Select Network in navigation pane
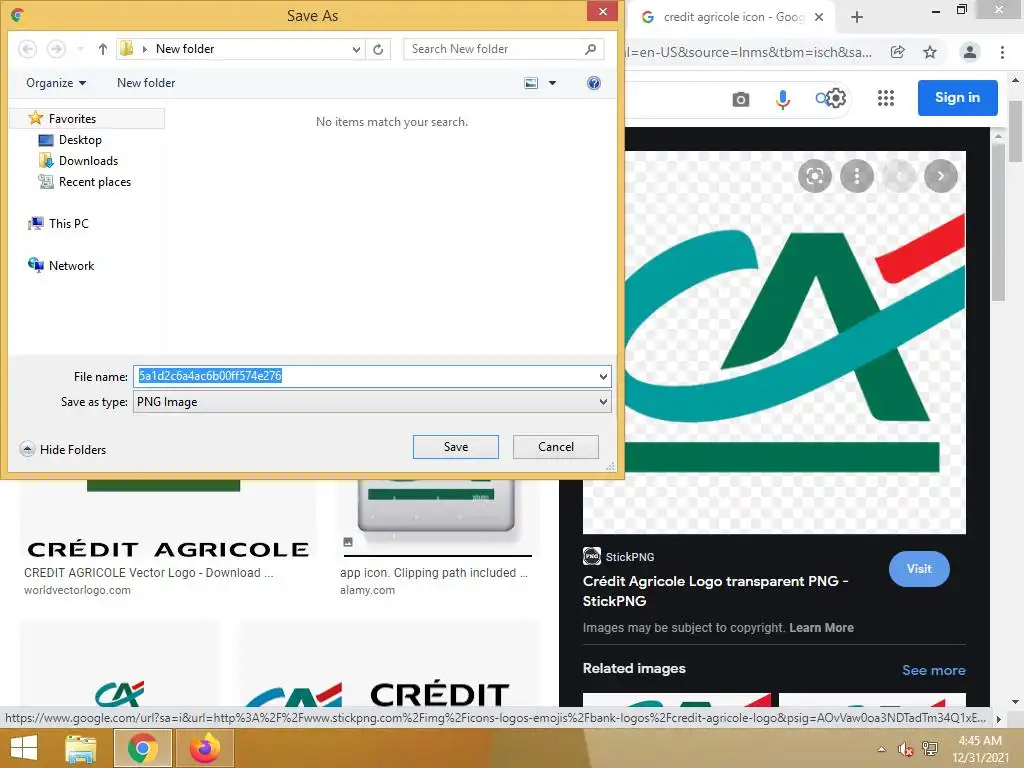The height and width of the screenshot is (768, 1024). pos(61,266)
